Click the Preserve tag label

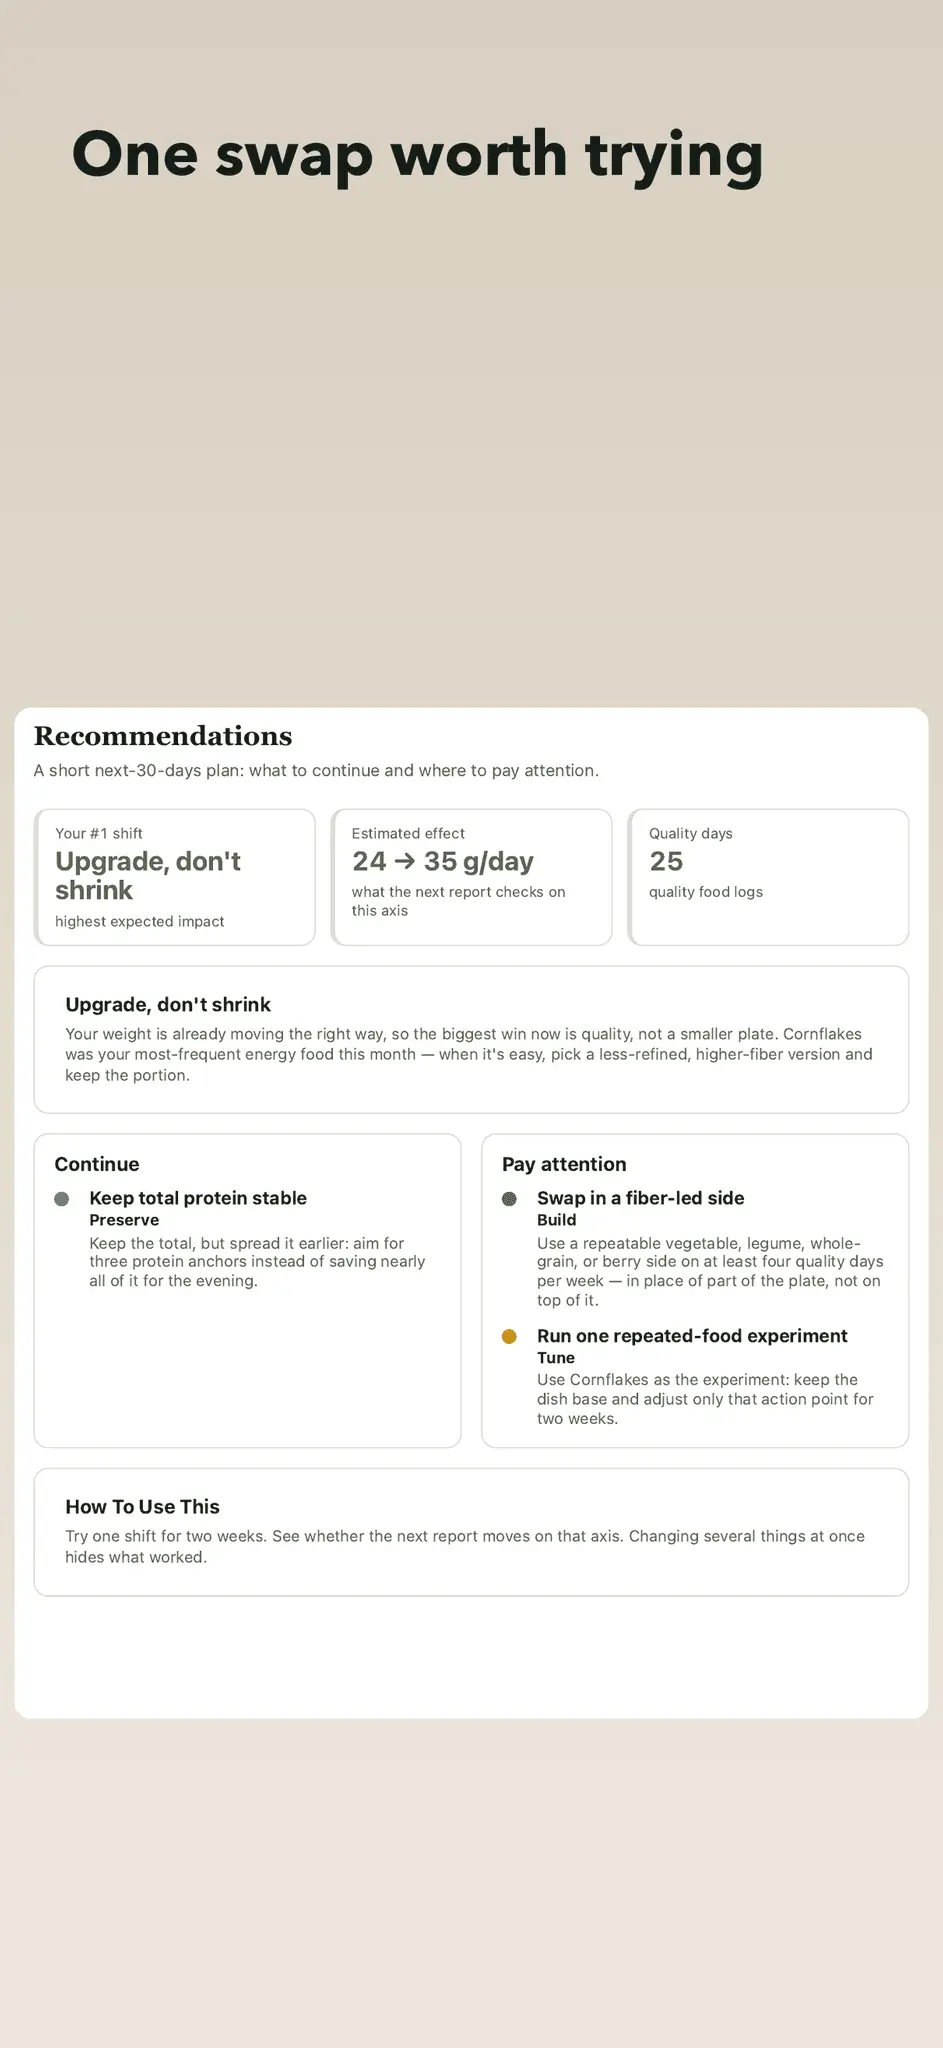tap(124, 1220)
